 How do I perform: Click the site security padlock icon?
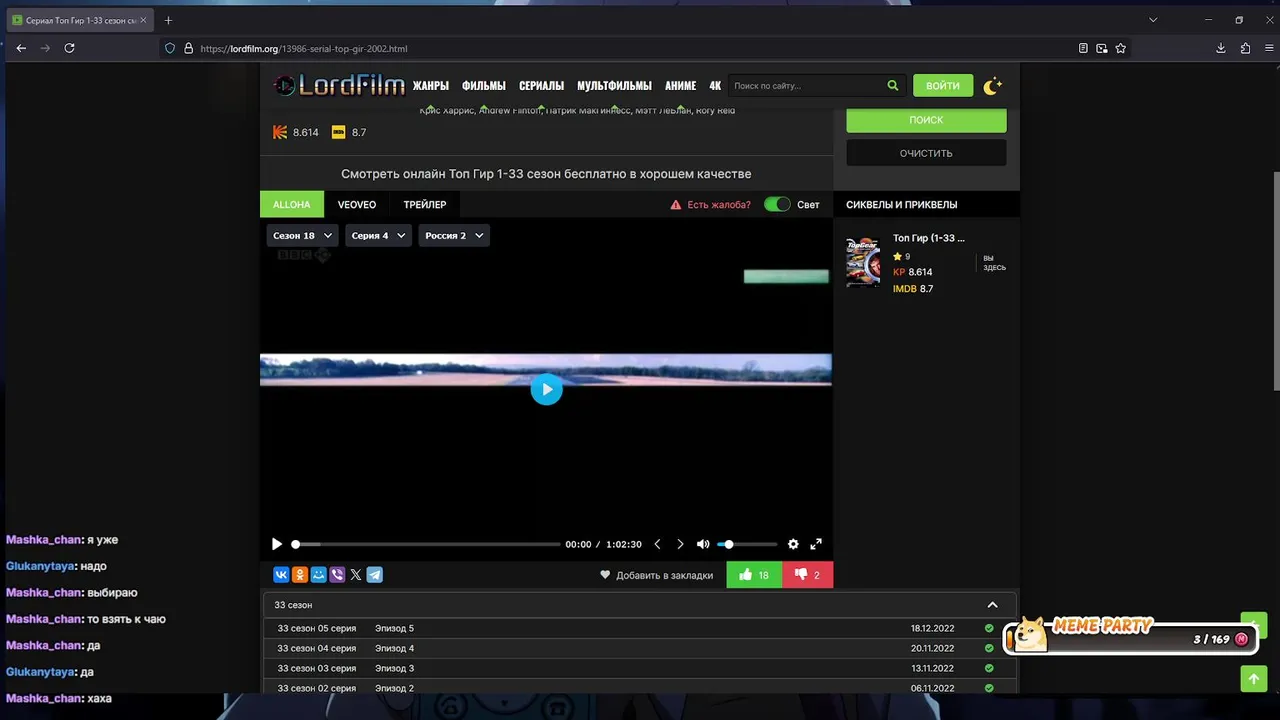click(x=188, y=48)
